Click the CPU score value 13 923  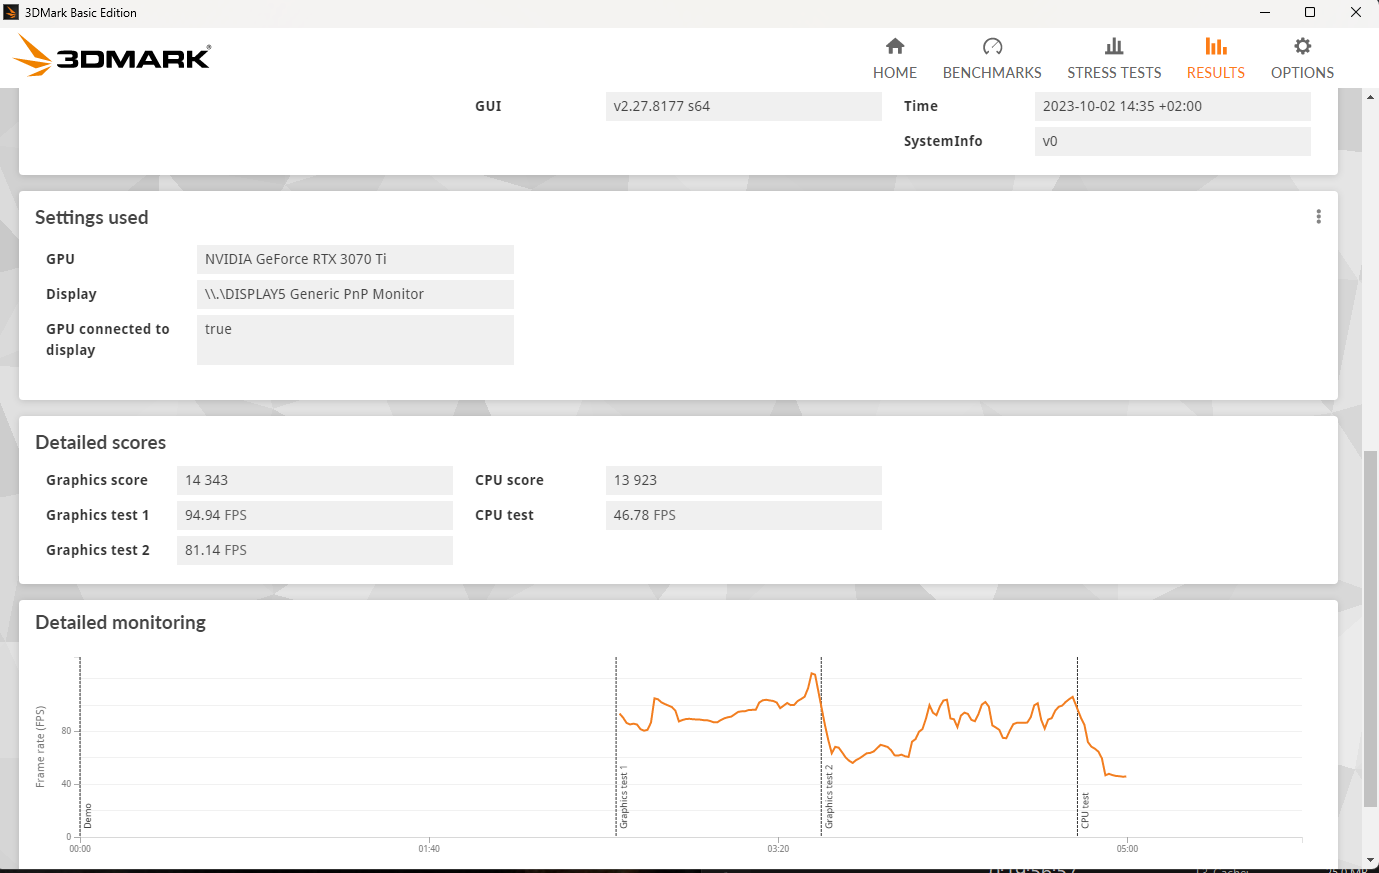pos(744,480)
